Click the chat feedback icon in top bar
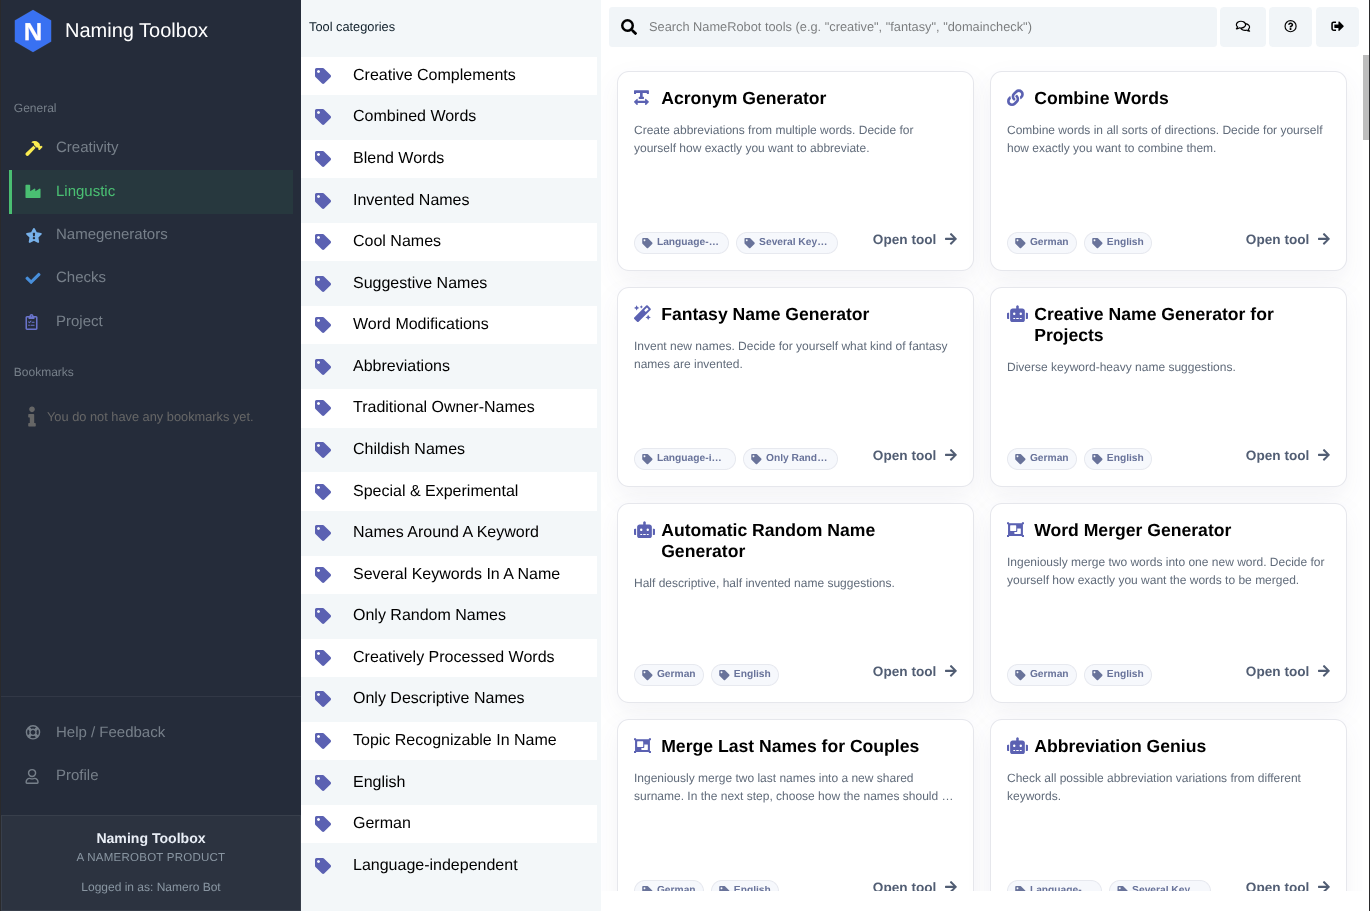Viewport: 1370px width, 911px height. [x=1243, y=27]
